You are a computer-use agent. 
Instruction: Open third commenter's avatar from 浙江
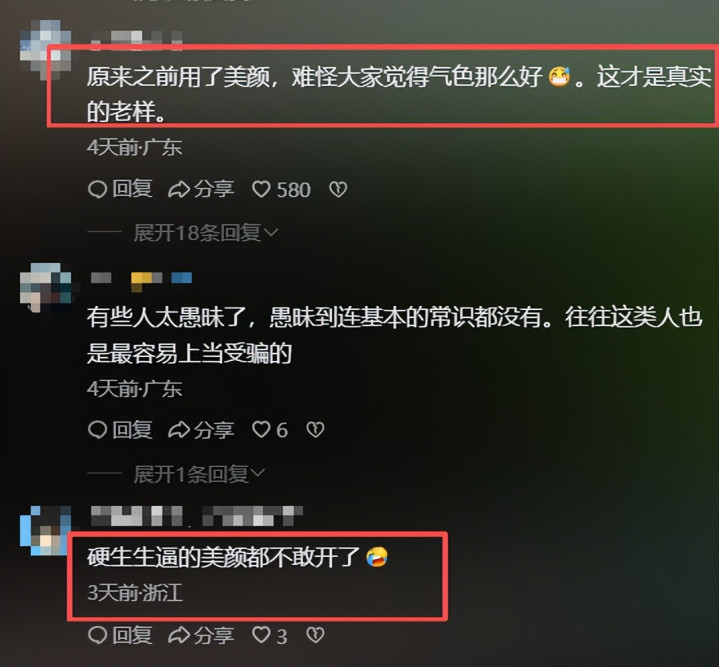point(45,530)
